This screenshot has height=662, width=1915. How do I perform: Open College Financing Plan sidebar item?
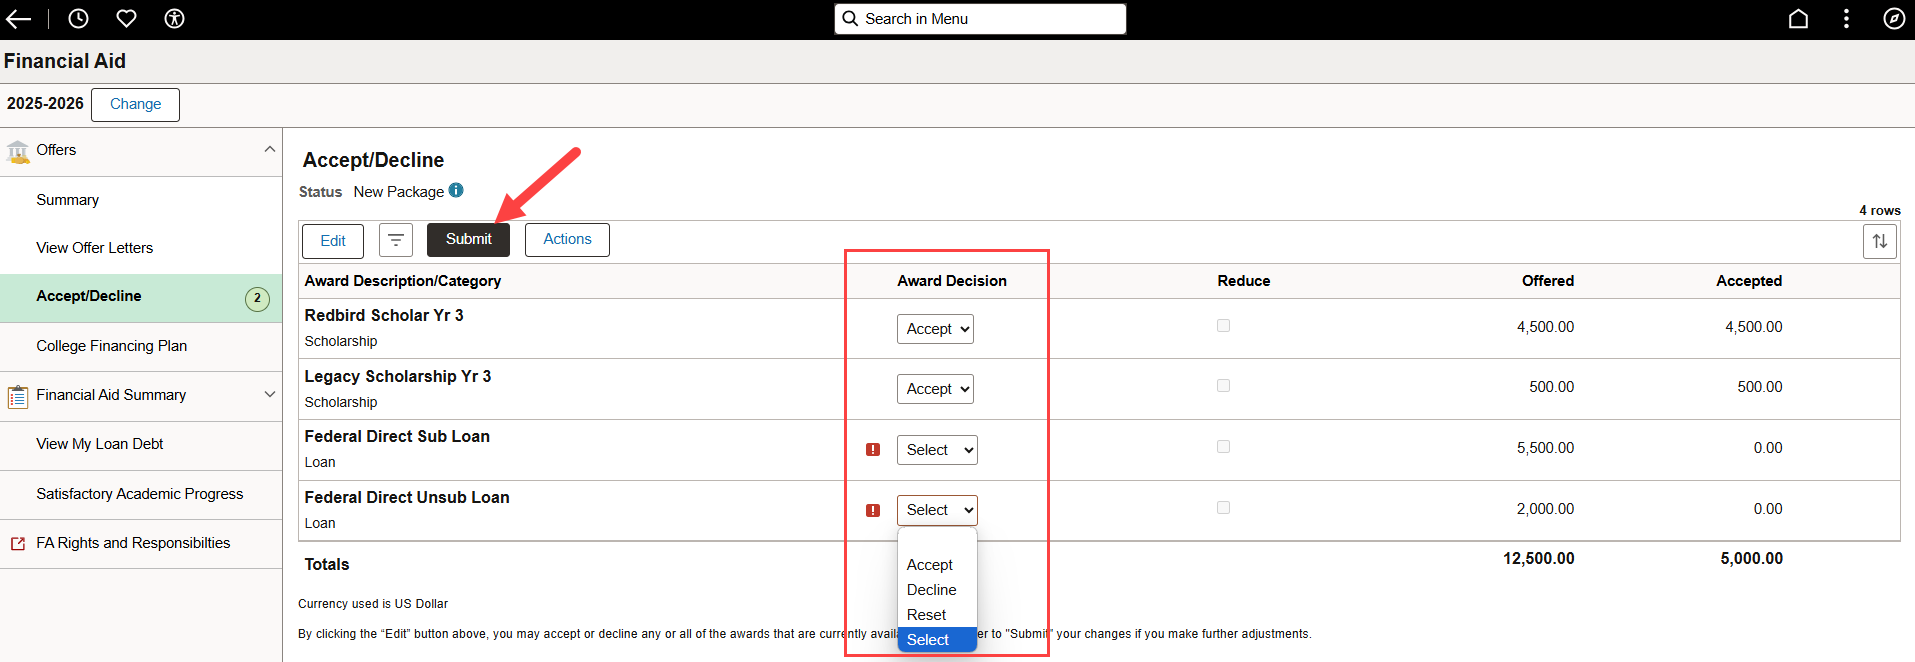pos(141,346)
